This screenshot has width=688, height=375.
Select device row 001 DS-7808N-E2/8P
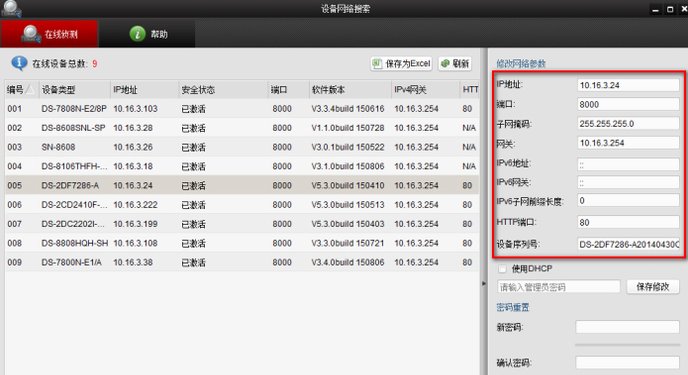coord(242,108)
